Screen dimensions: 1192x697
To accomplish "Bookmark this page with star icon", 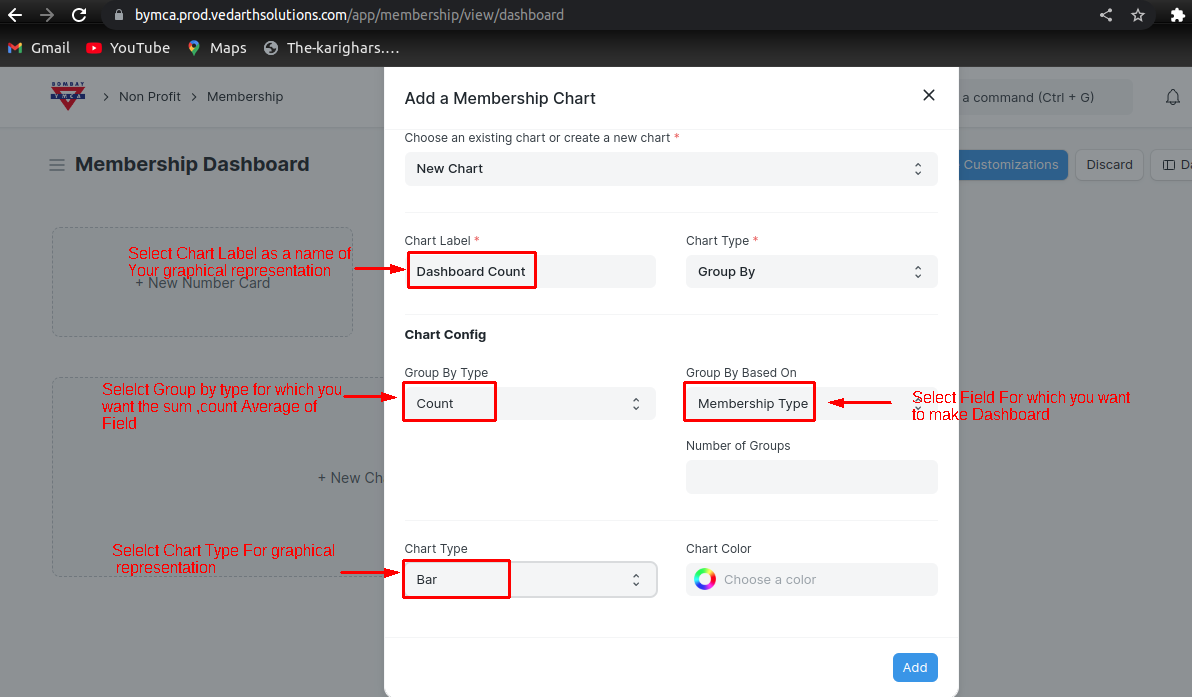I will (1138, 15).
